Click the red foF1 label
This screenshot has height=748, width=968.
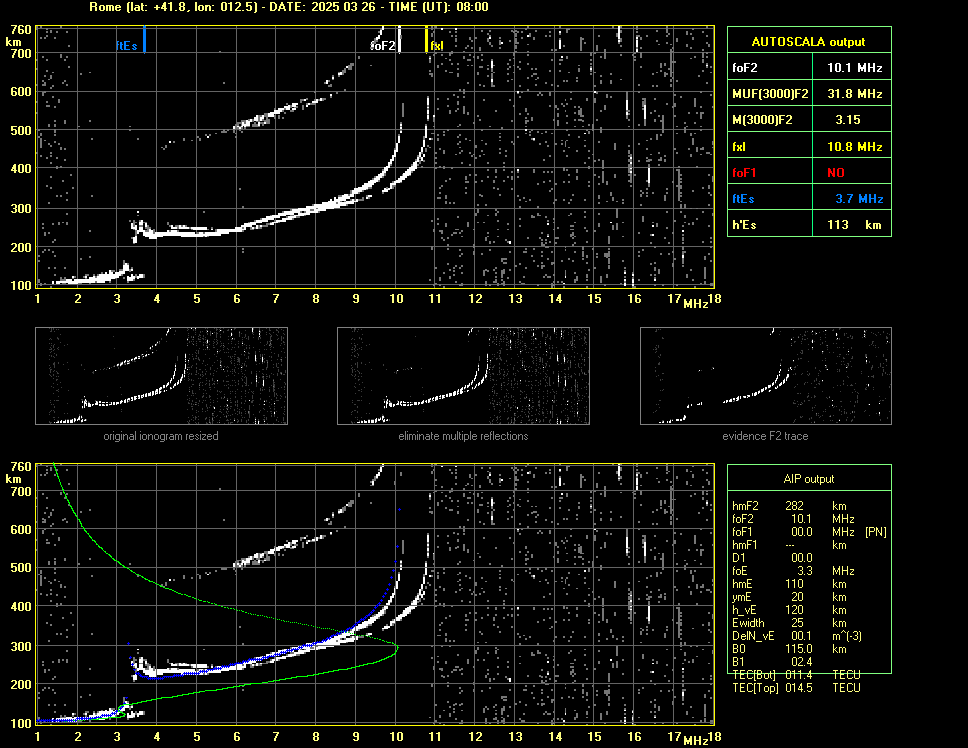743,173
